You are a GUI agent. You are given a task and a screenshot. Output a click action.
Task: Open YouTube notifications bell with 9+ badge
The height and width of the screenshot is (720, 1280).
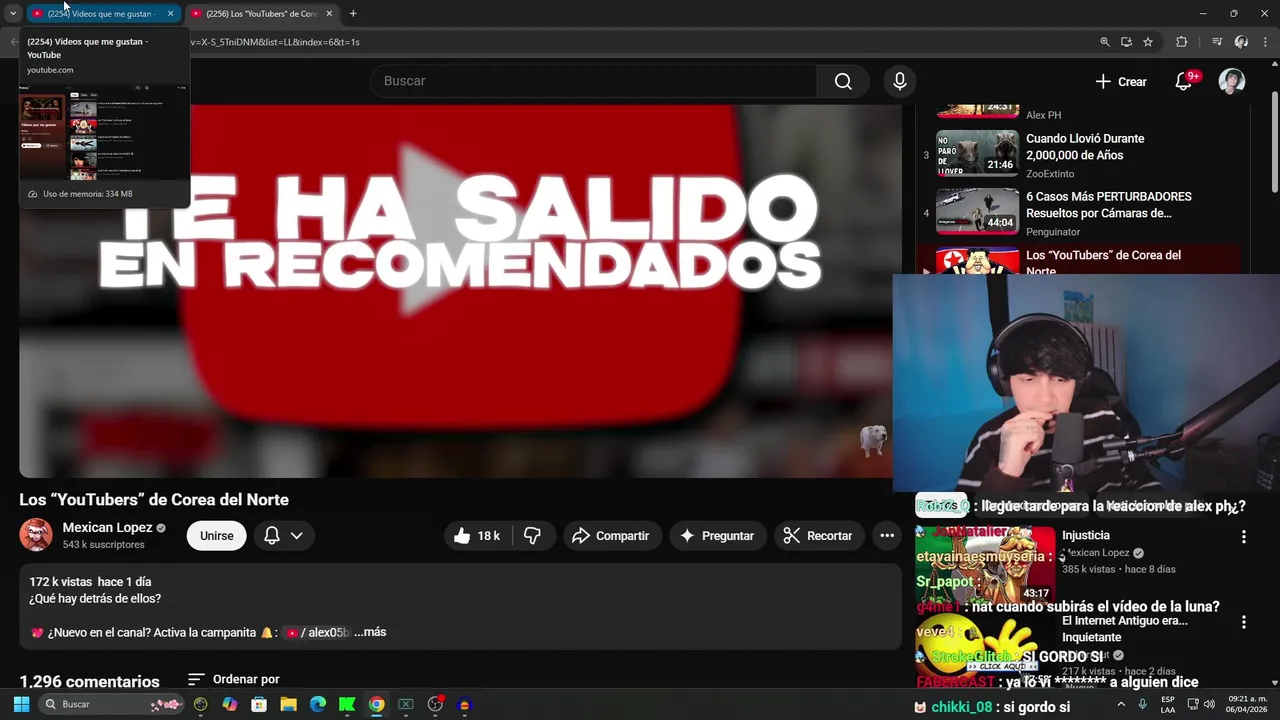point(1184,81)
